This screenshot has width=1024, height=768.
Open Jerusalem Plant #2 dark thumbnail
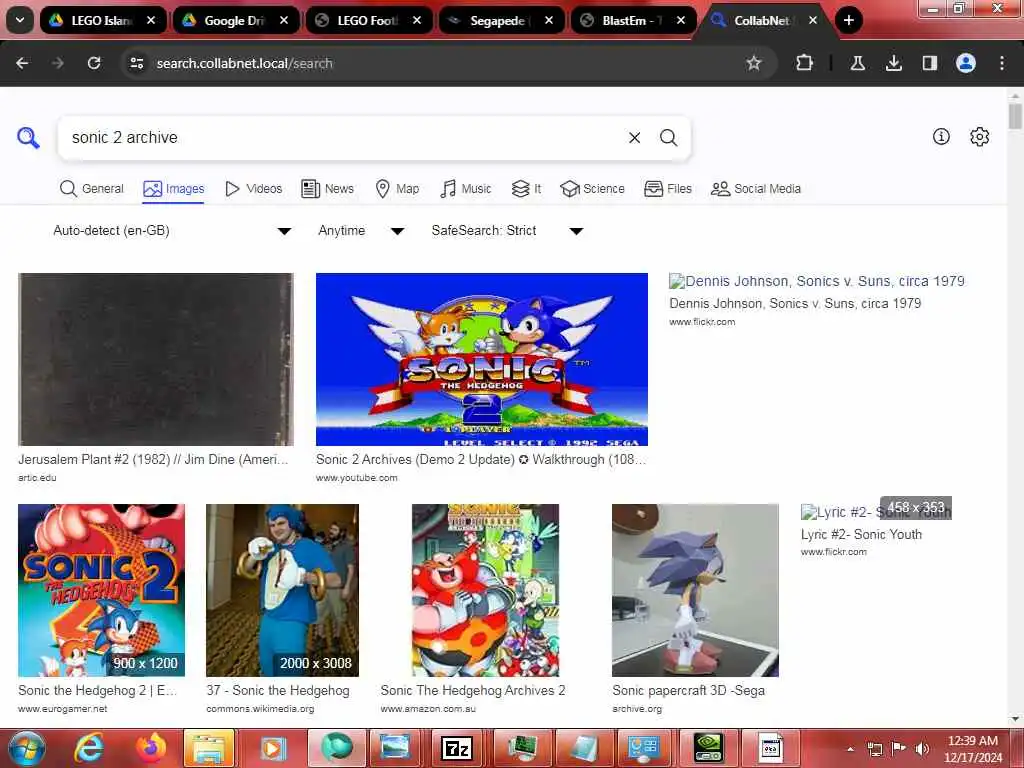155,359
